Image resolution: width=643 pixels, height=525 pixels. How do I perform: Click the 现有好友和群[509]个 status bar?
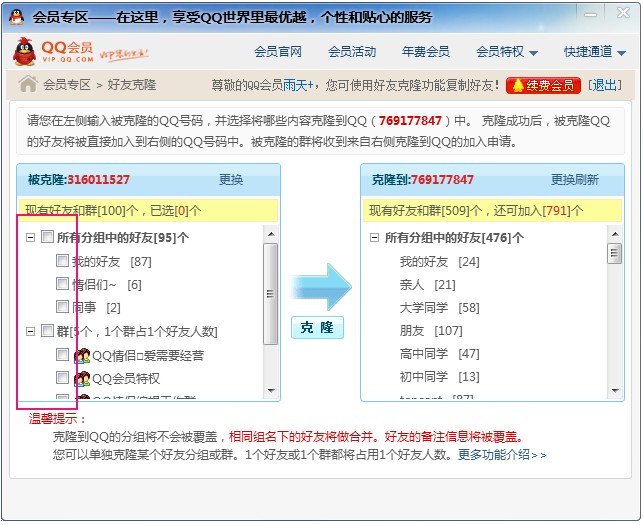coord(492,211)
